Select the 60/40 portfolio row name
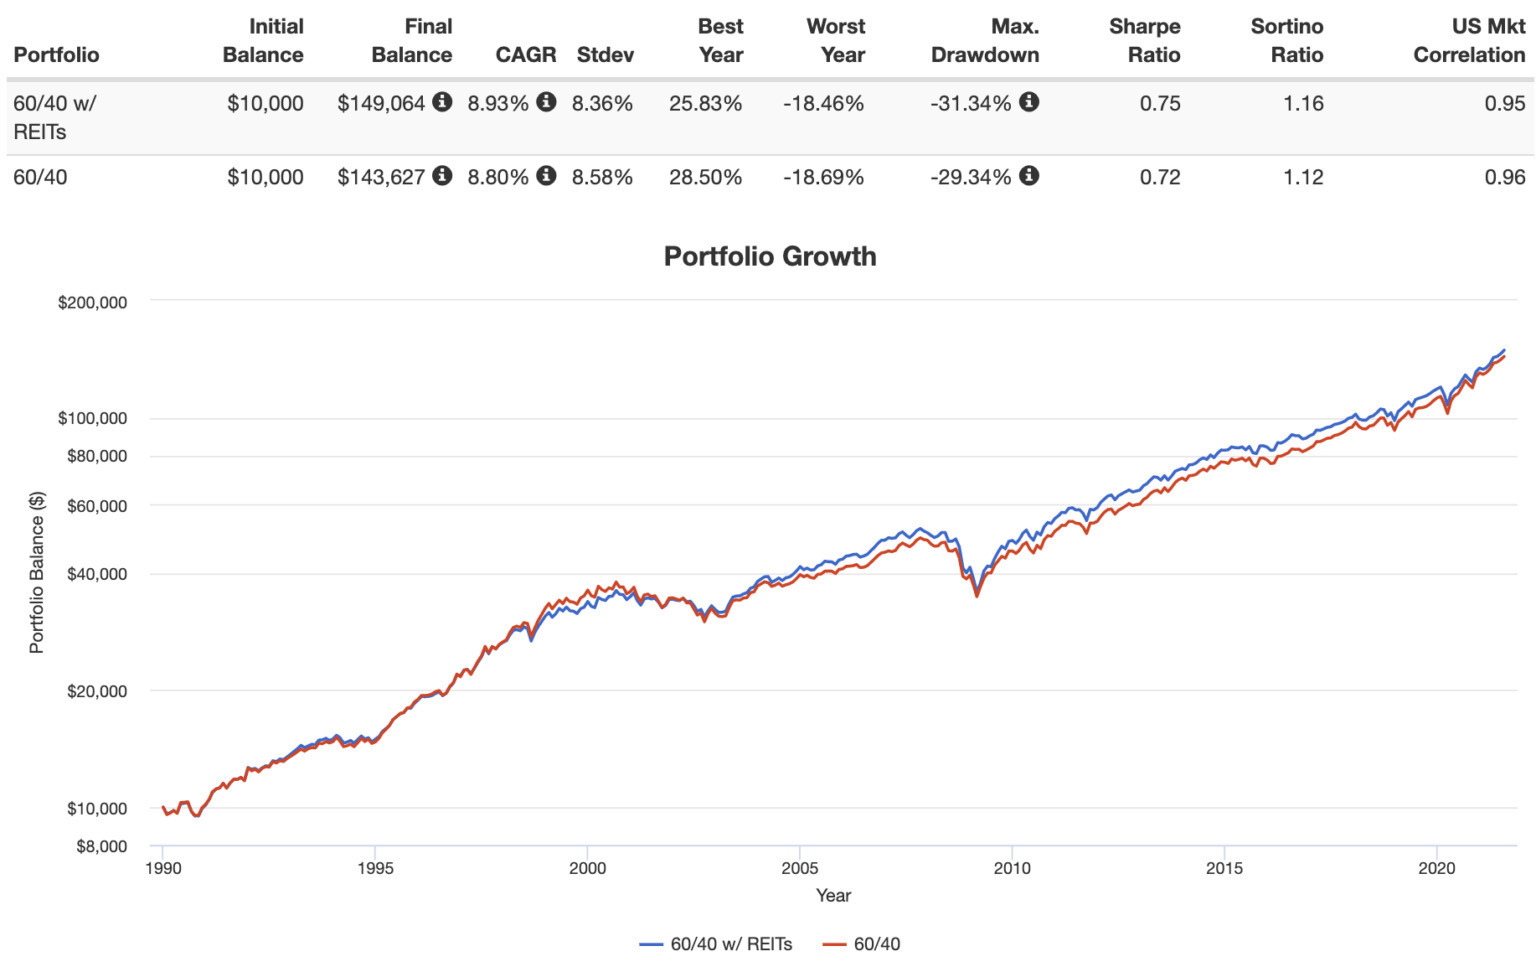Image resolution: width=1536 pixels, height=972 pixels. click(x=40, y=177)
